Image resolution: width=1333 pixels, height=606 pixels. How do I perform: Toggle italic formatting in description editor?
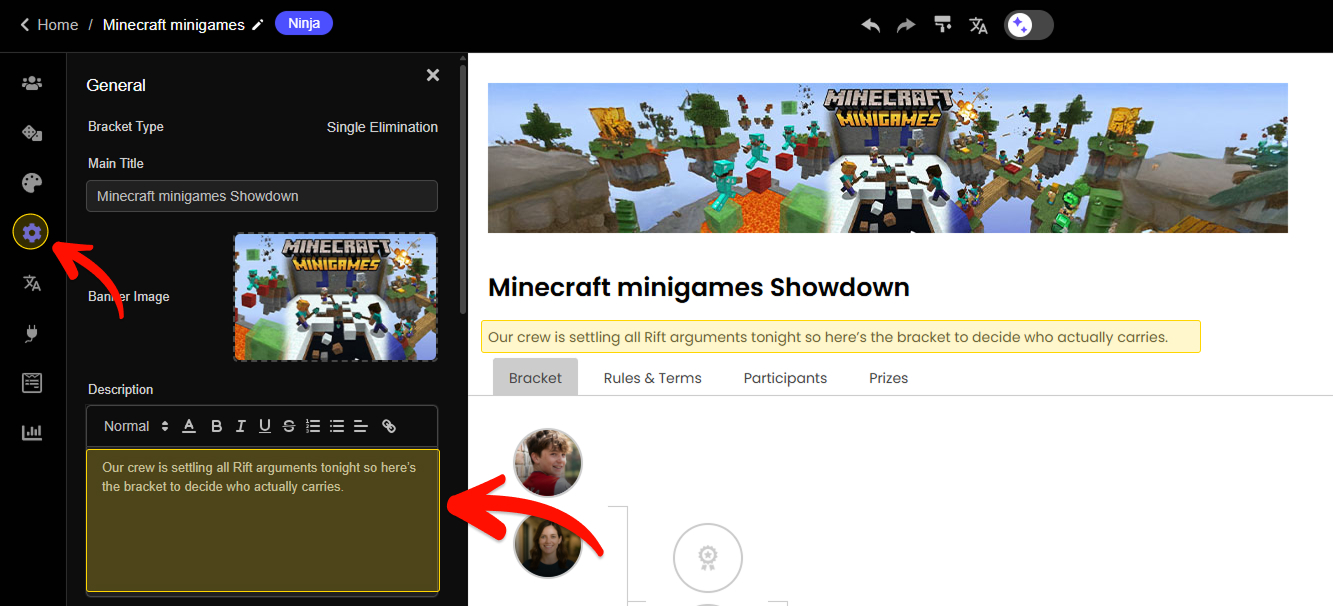tap(240, 426)
